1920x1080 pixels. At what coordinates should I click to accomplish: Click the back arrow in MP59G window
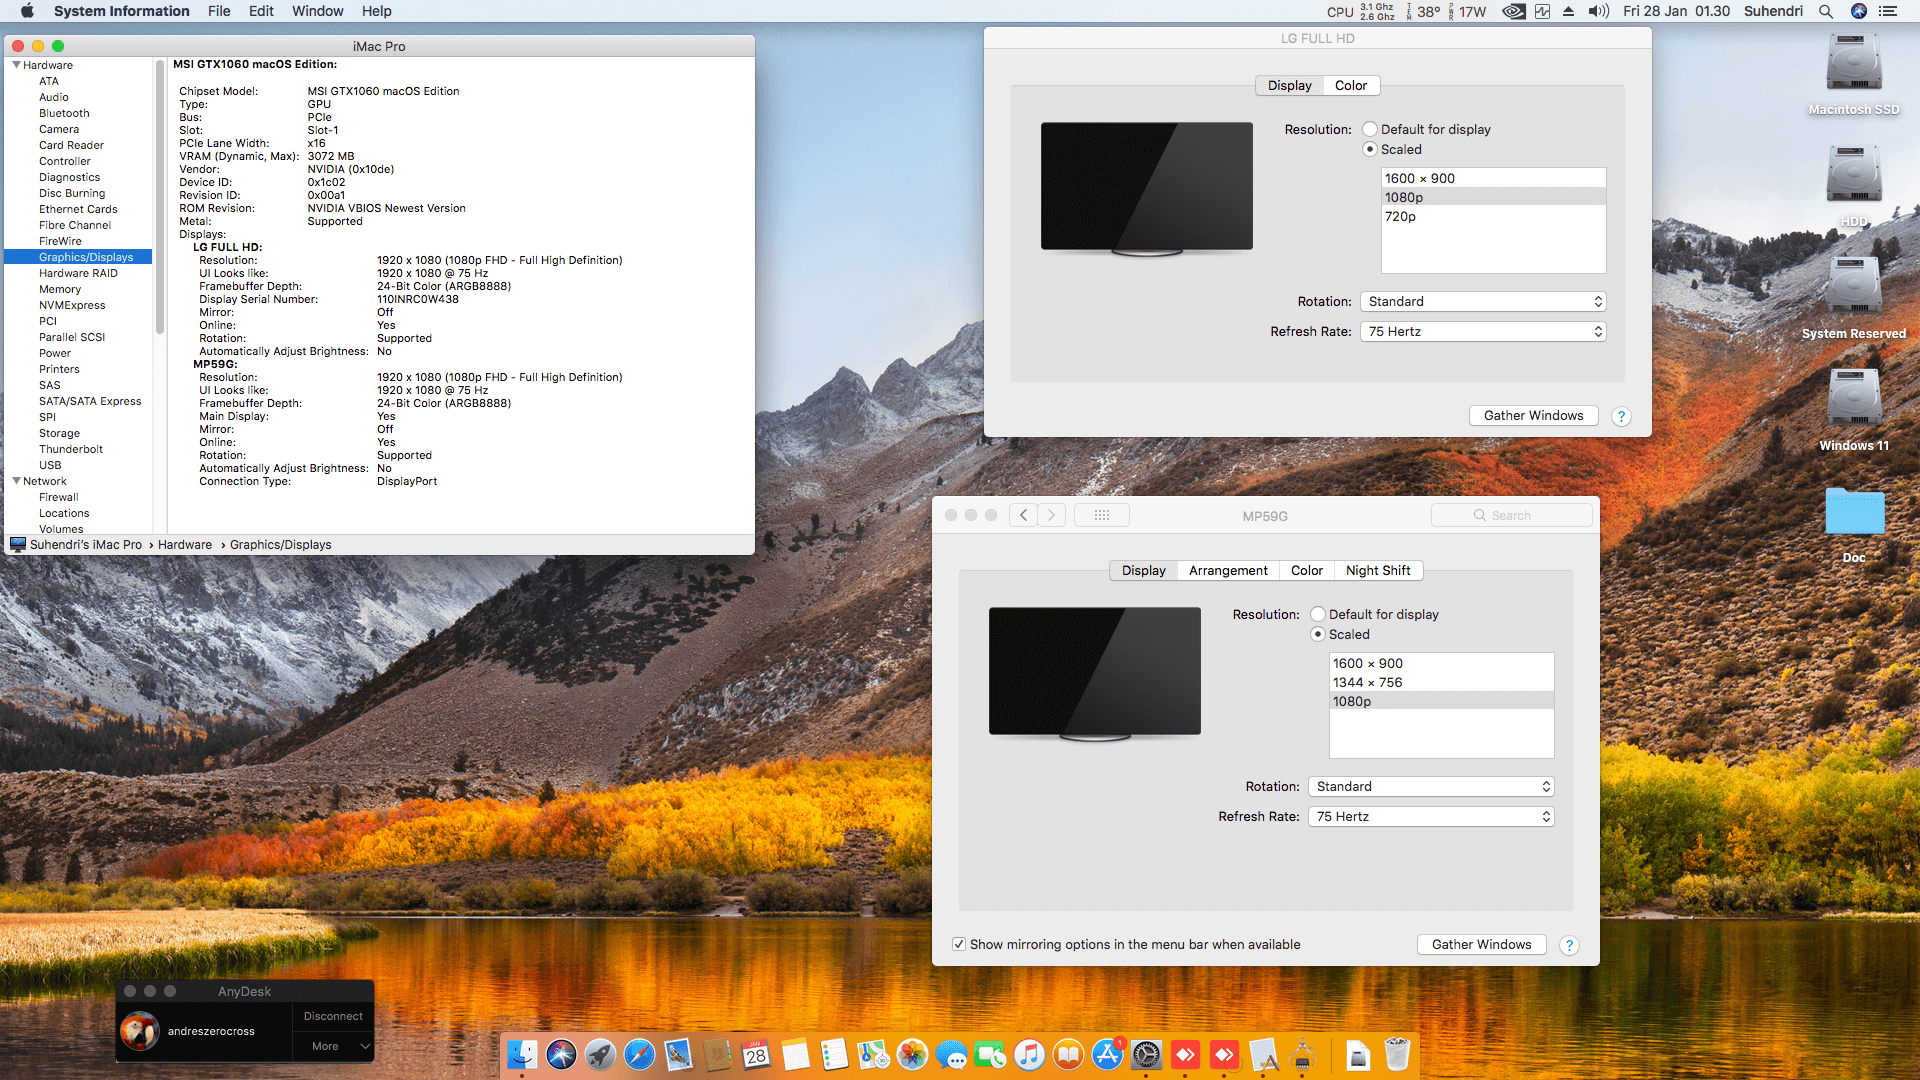(x=1023, y=515)
